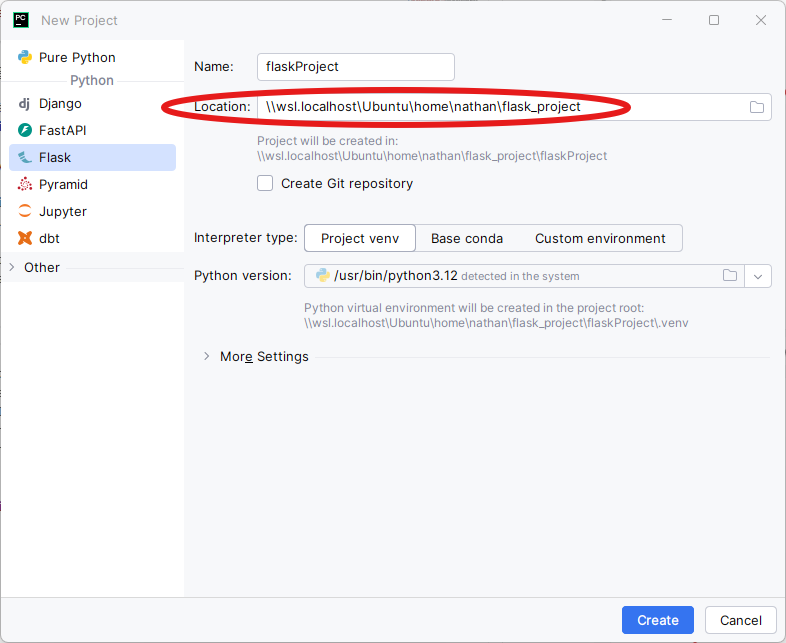The height and width of the screenshot is (643, 786).
Task: Click the Flask project icon
Action: (x=25, y=157)
